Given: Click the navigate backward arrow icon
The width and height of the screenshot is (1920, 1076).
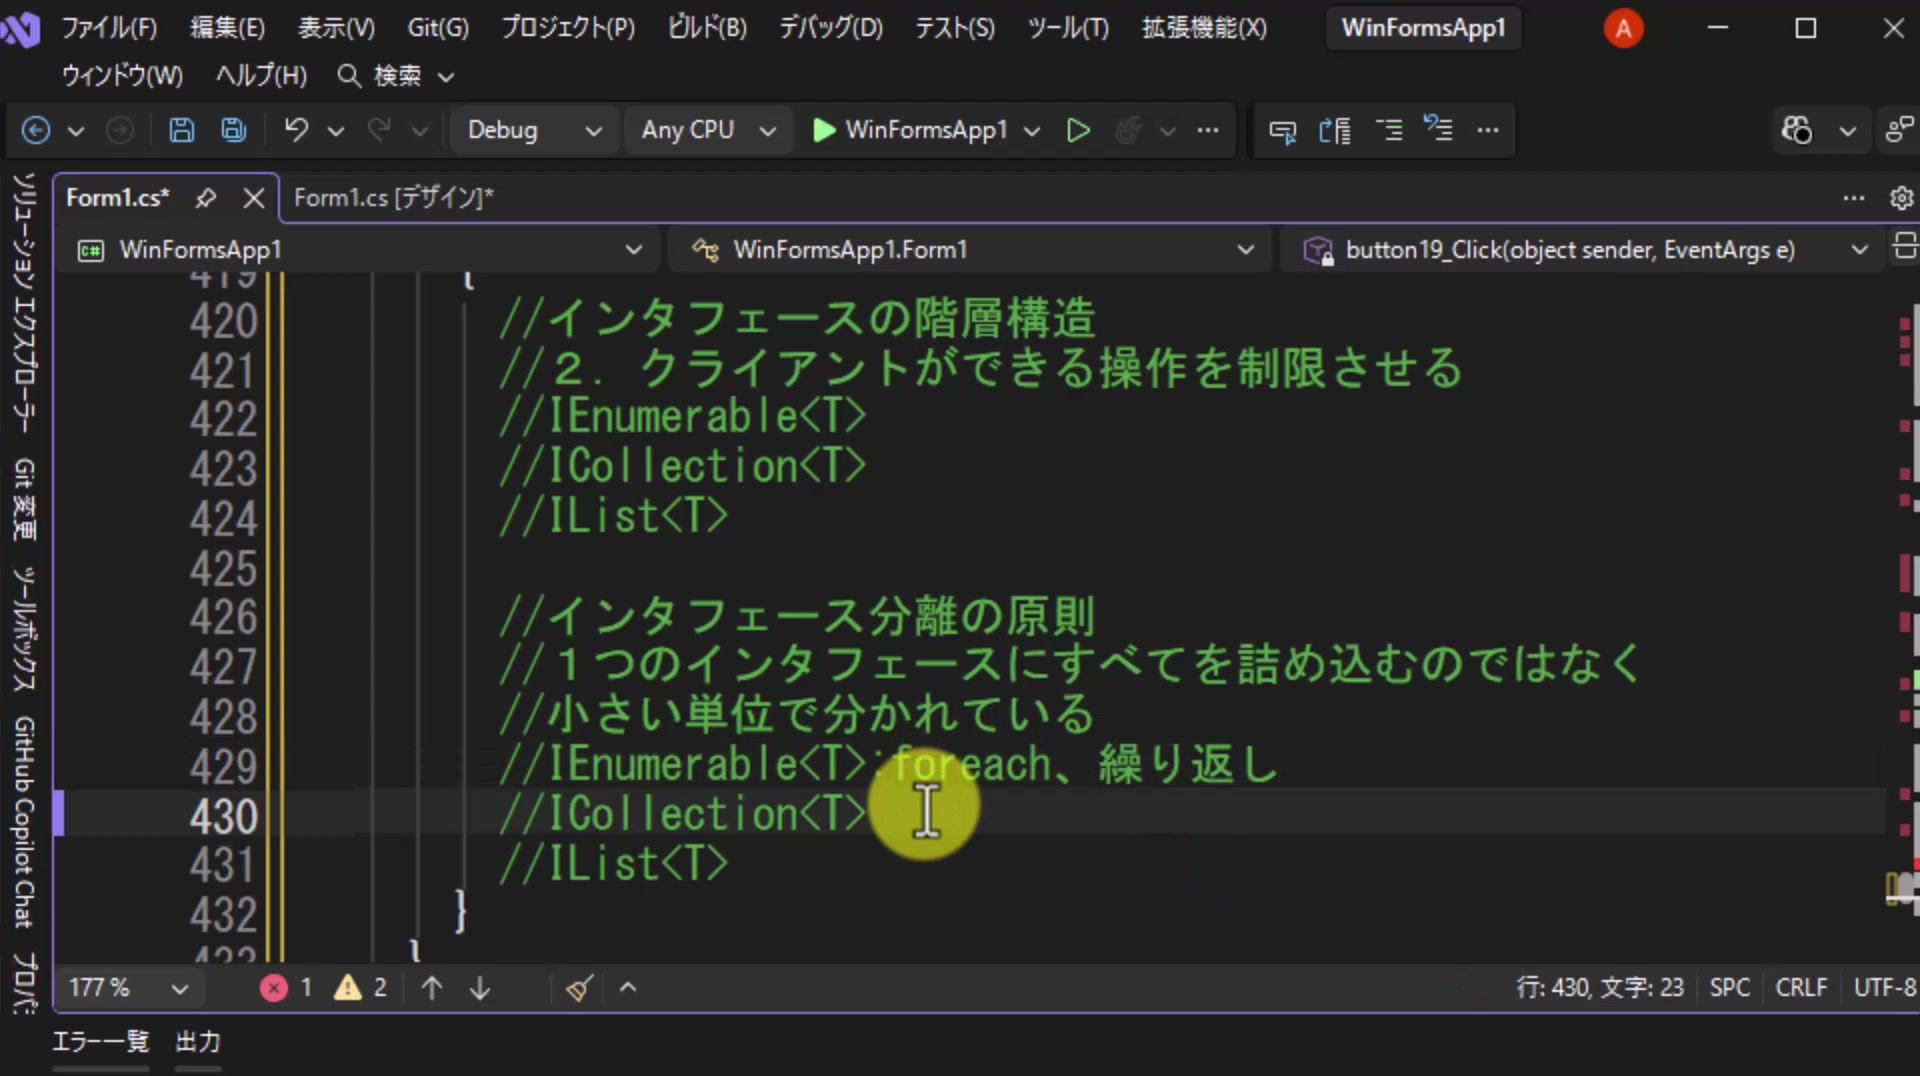Looking at the screenshot, I should click(36, 130).
